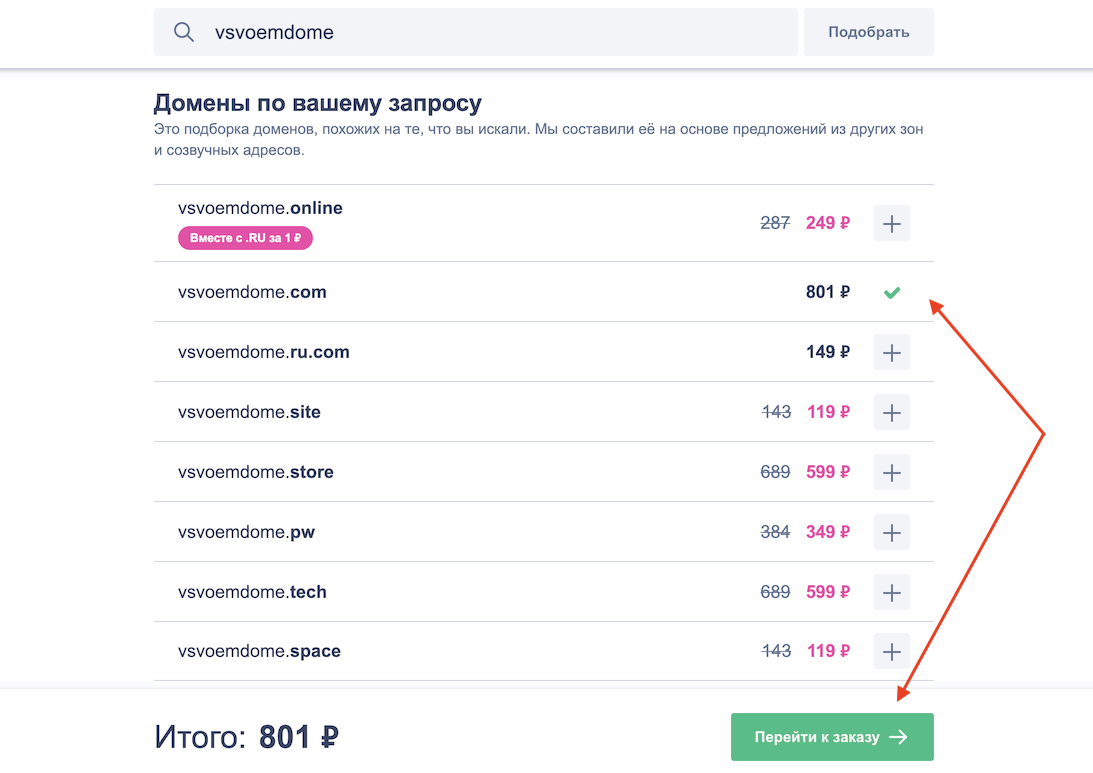The height and width of the screenshot is (773, 1093).
Task: Click the Итого 801 ₽ total
Action: click(x=246, y=738)
